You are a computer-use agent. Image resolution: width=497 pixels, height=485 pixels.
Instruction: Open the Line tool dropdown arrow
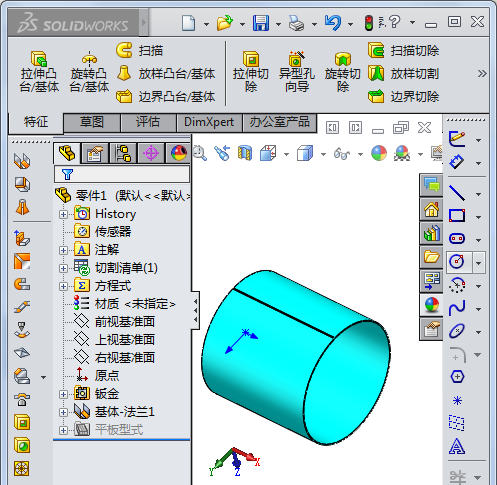[x=479, y=194]
